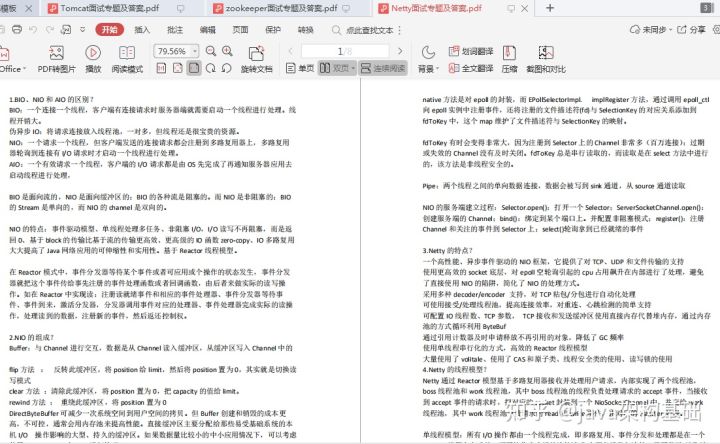Screen dimensions: 720x444
Task: Click 划词翻译 word translation
Action: (x=471, y=51)
